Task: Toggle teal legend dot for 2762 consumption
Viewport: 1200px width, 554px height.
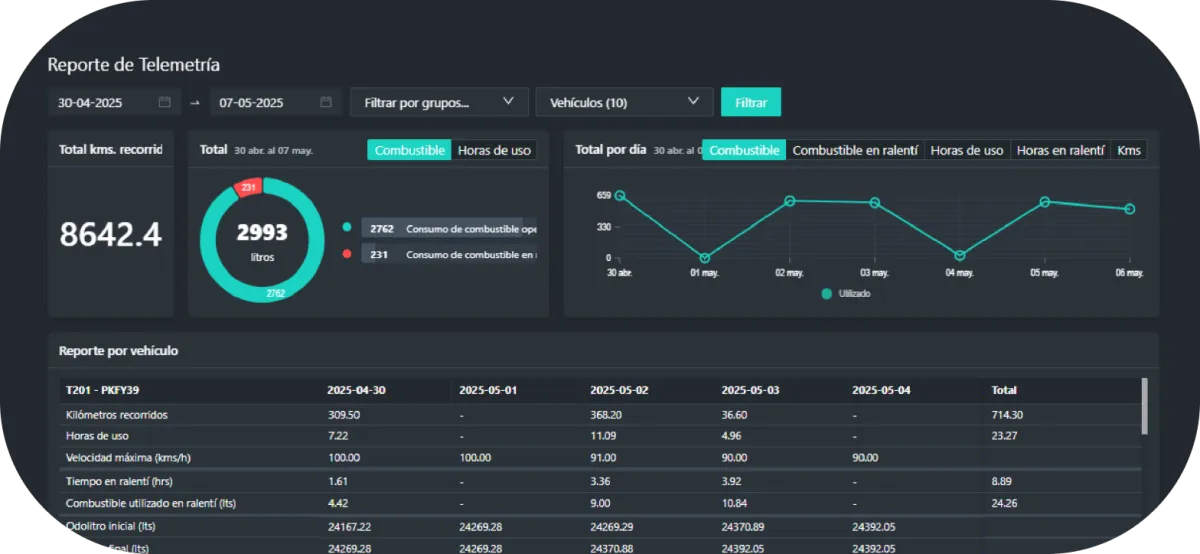Action: (346, 228)
